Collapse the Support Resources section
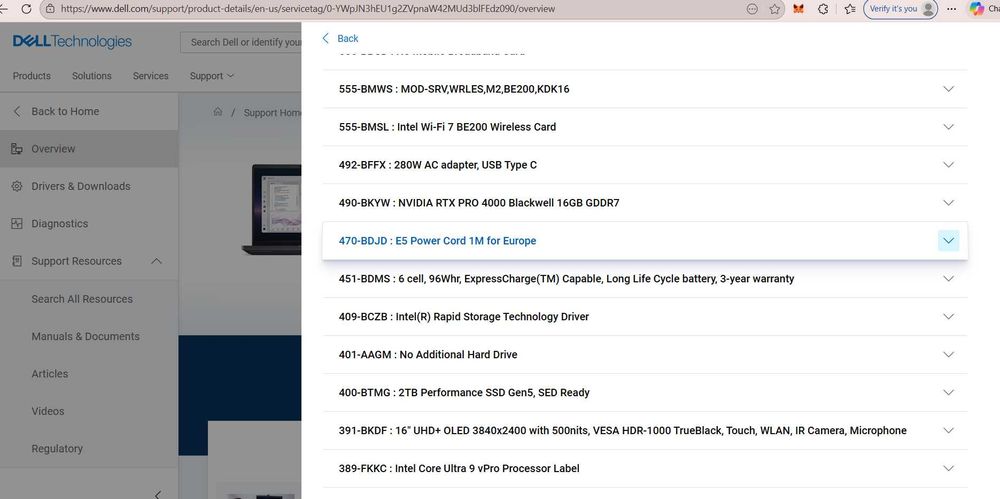Viewport: 1000px width, 499px height. [156, 261]
